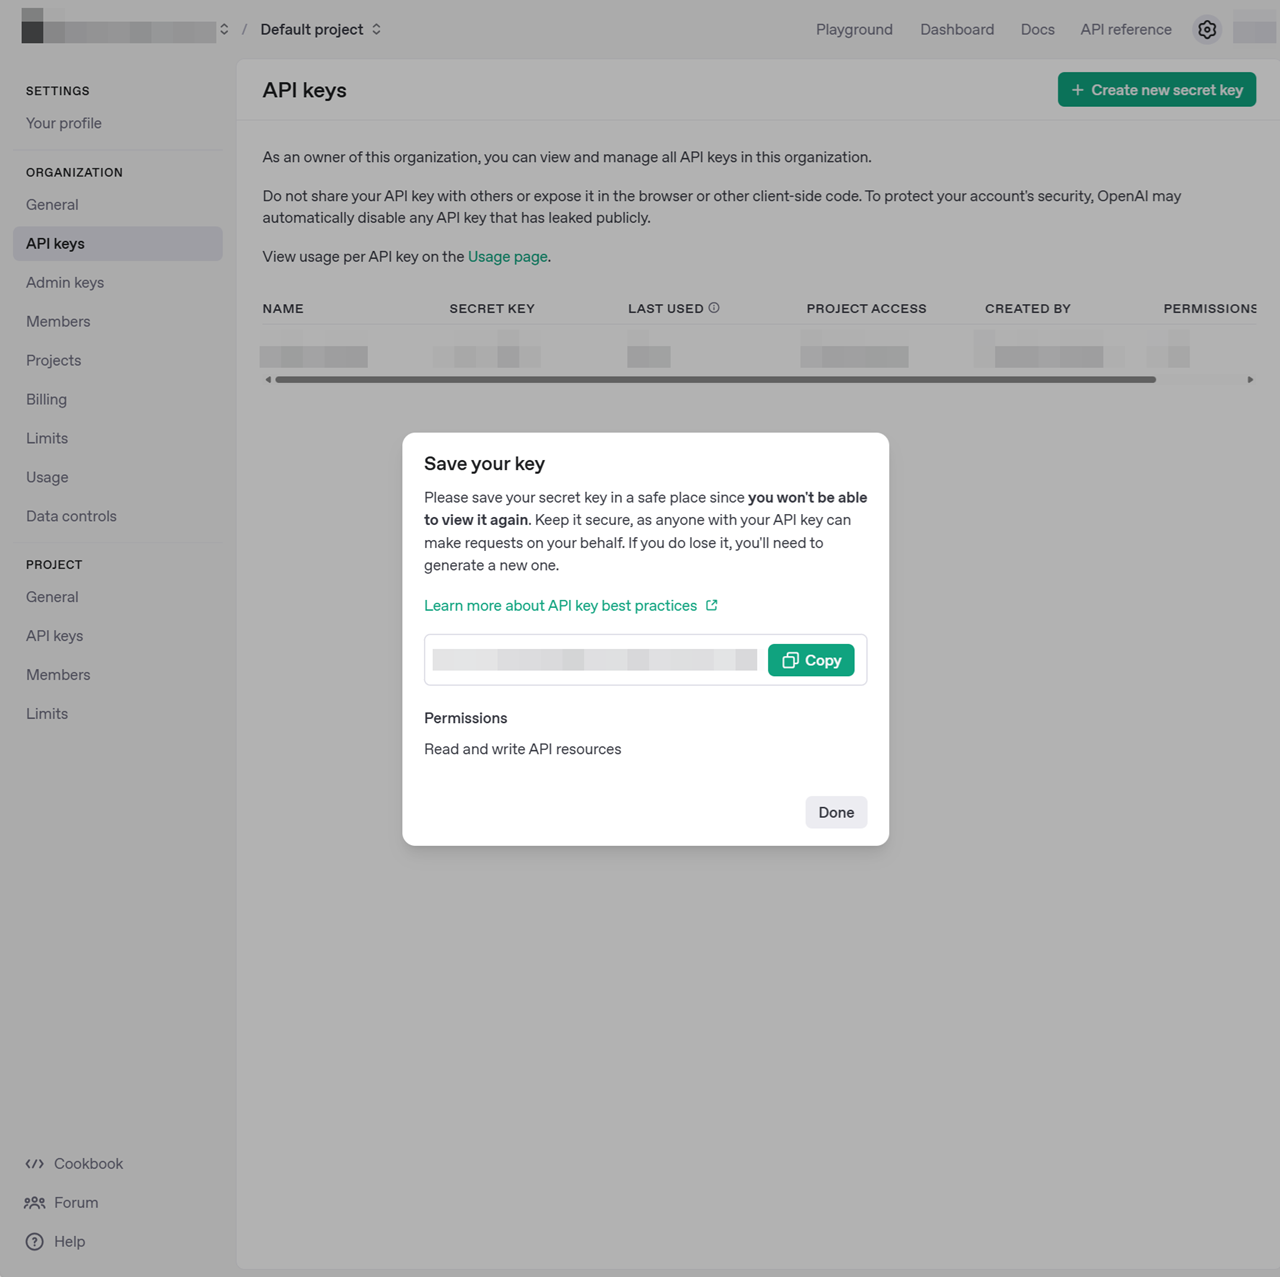The height and width of the screenshot is (1277, 1280).
Task: Copy the secret key
Action: point(811,660)
